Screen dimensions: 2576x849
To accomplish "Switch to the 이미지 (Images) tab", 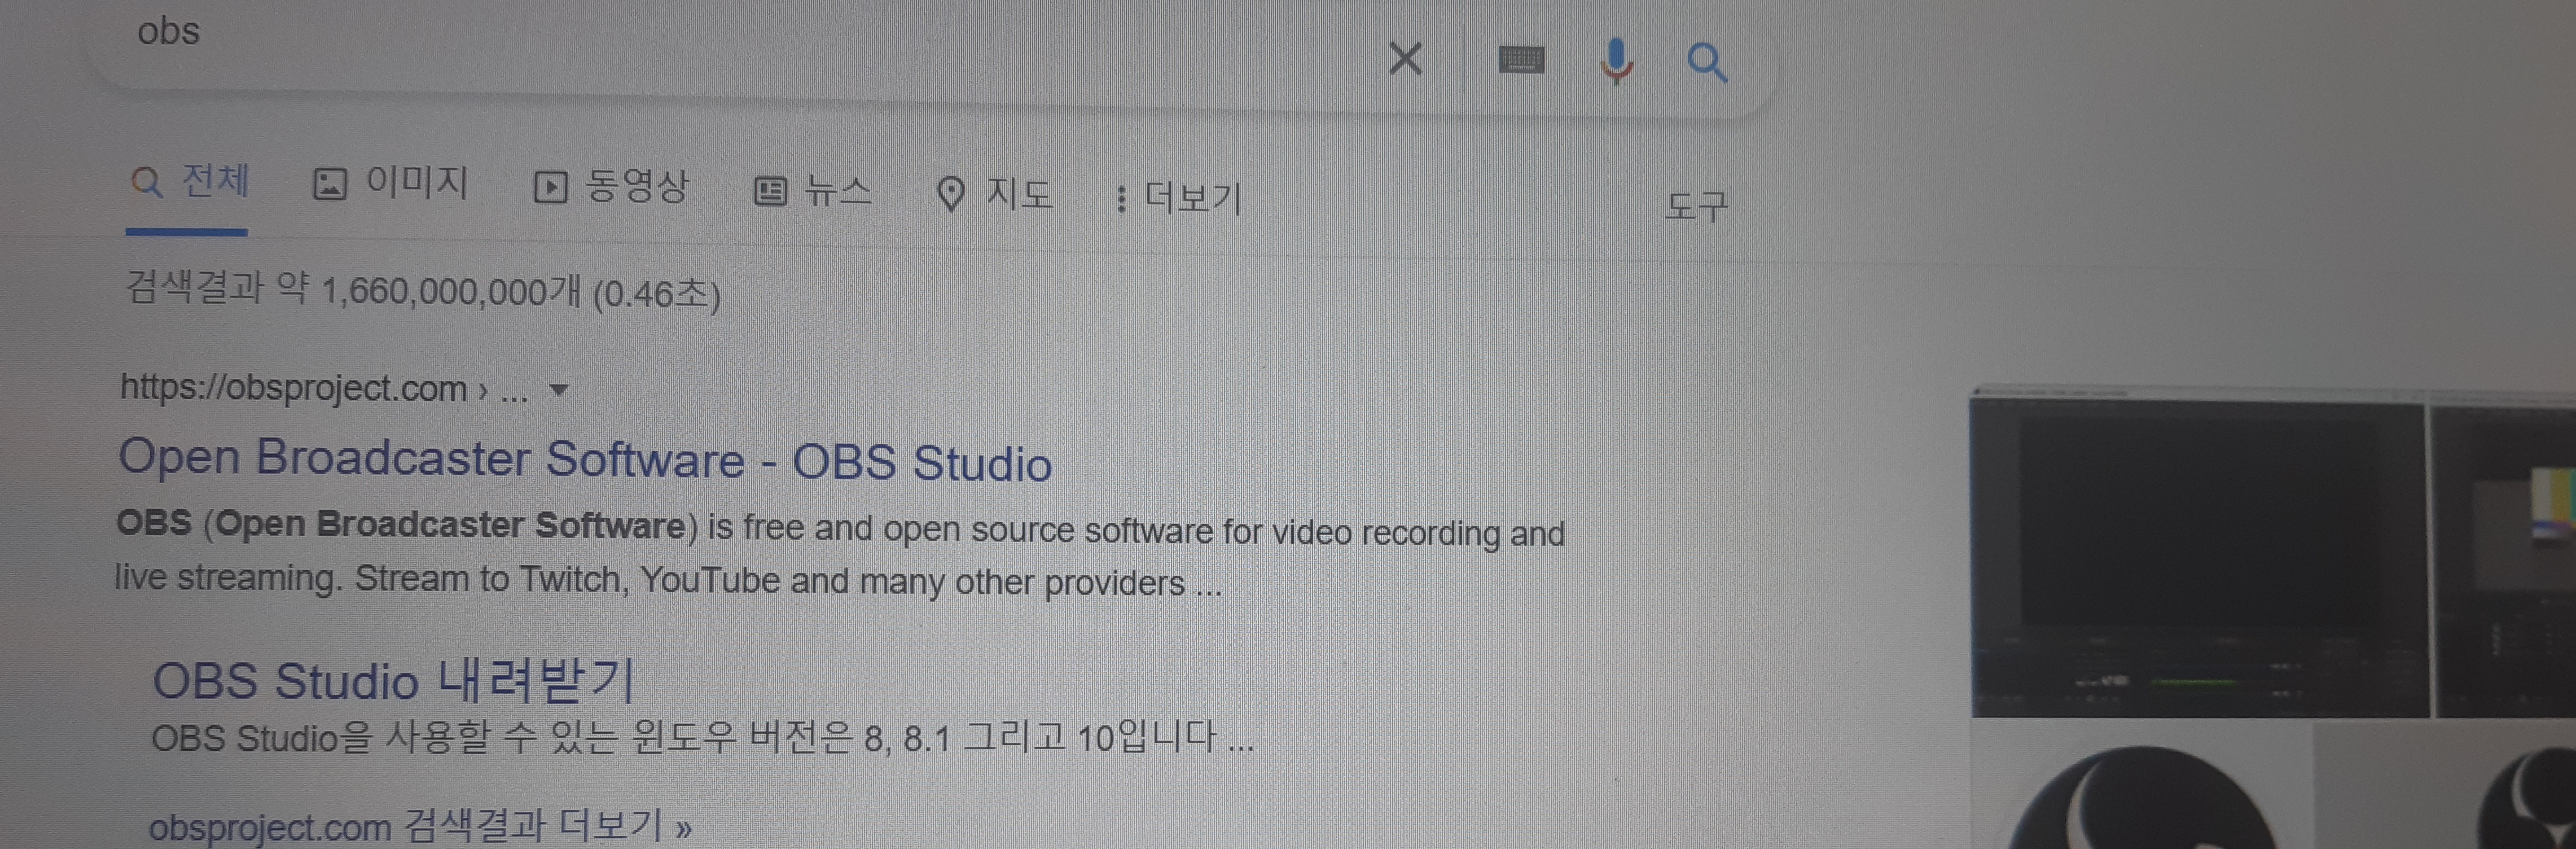I will point(390,183).
